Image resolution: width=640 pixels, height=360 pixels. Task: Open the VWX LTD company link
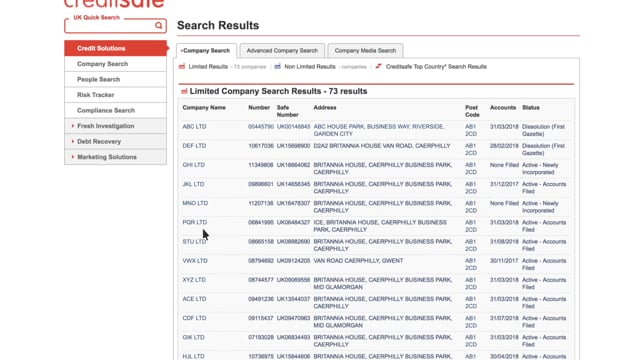pyautogui.click(x=195, y=261)
